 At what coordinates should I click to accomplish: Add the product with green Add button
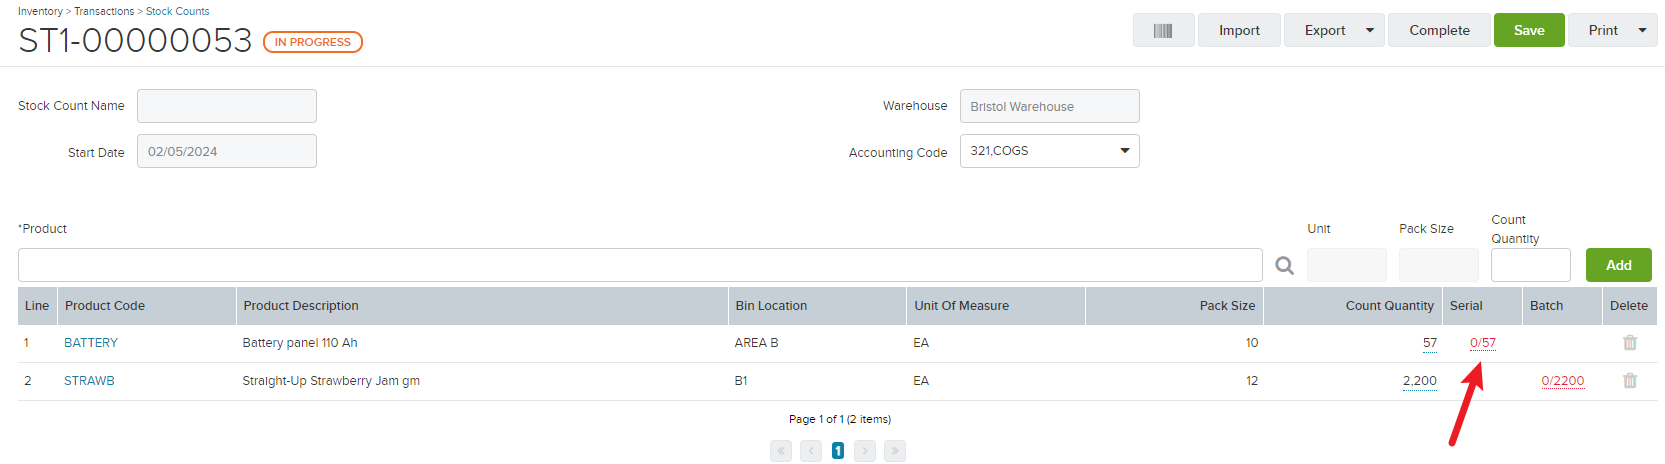[x=1618, y=265]
